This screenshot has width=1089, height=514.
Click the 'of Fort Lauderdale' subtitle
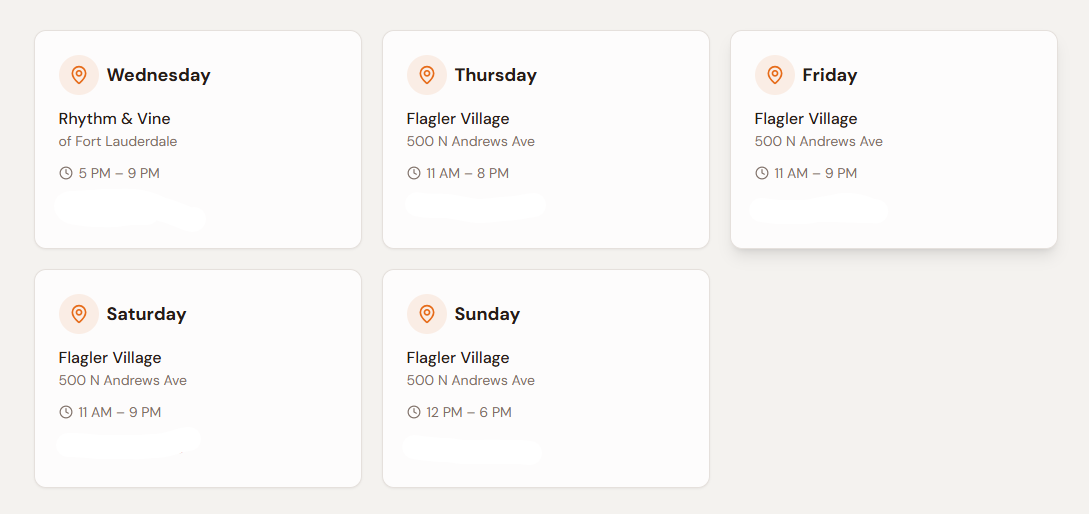coord(118,141)
